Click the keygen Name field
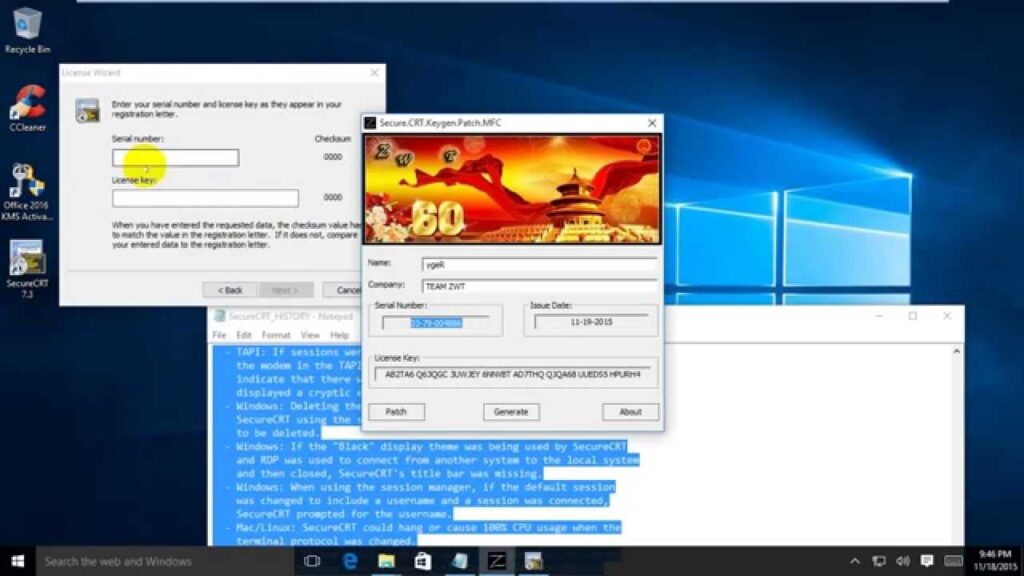Screen dimensions: 1024x576 (539, 264)
